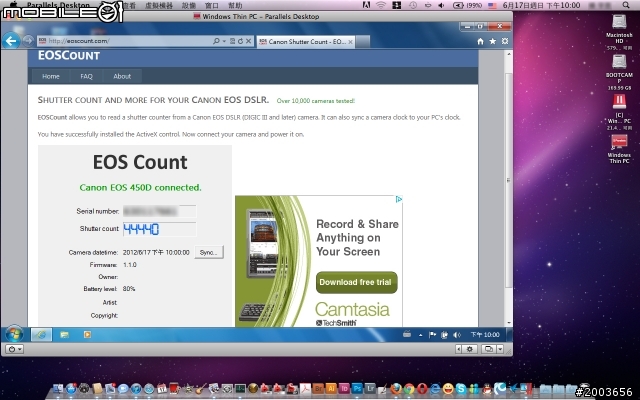
Task: Click the Windows taskbar clock 下午 10:00
Action: pyautogui.click(x=485, y=335)
